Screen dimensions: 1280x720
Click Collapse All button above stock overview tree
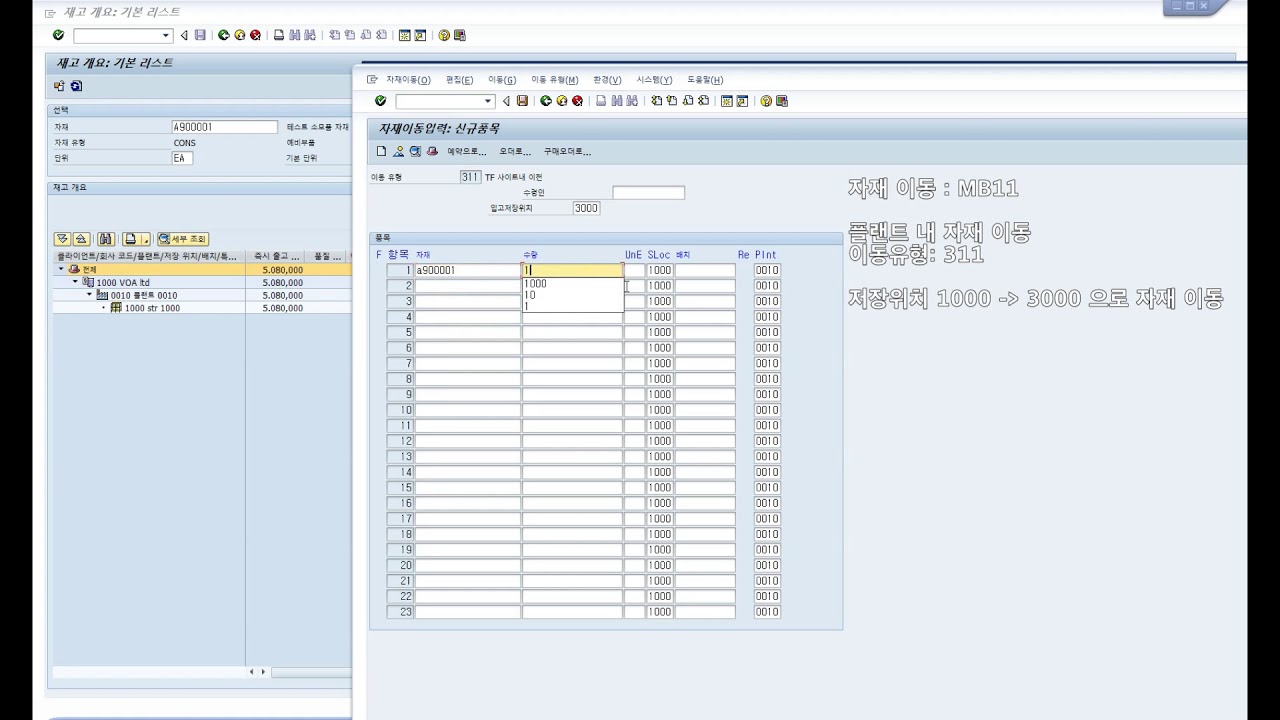tap(81, 239)
